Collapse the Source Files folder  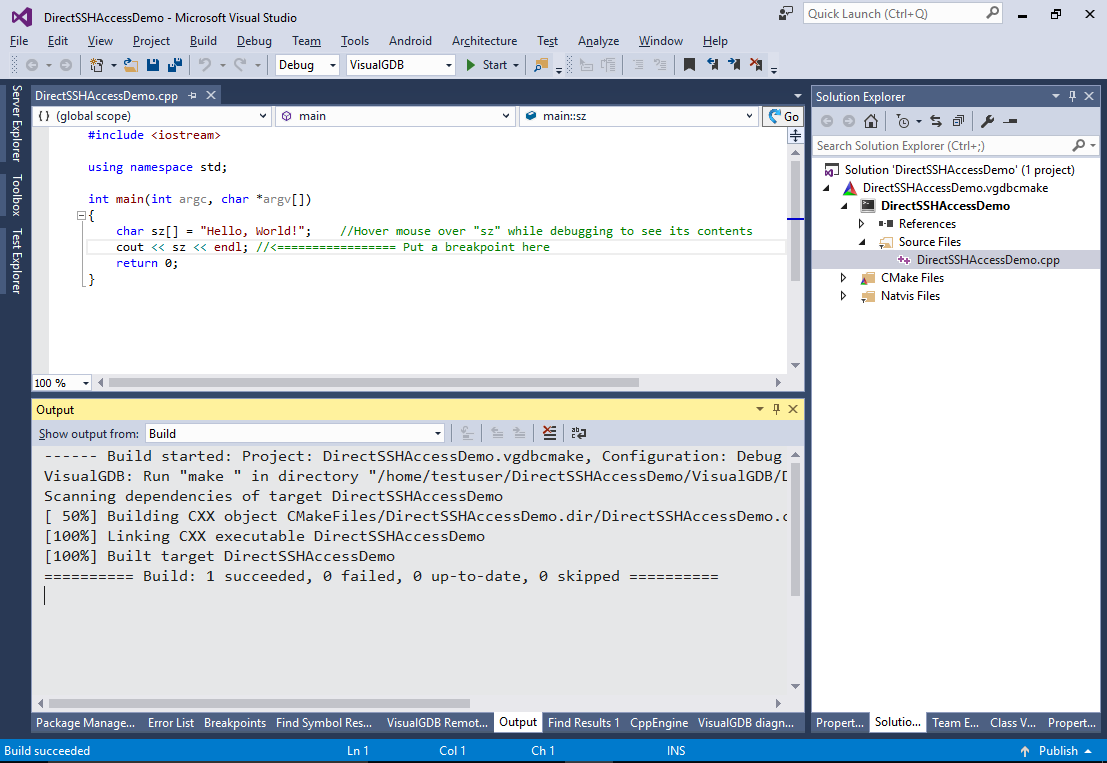[861, 242]
